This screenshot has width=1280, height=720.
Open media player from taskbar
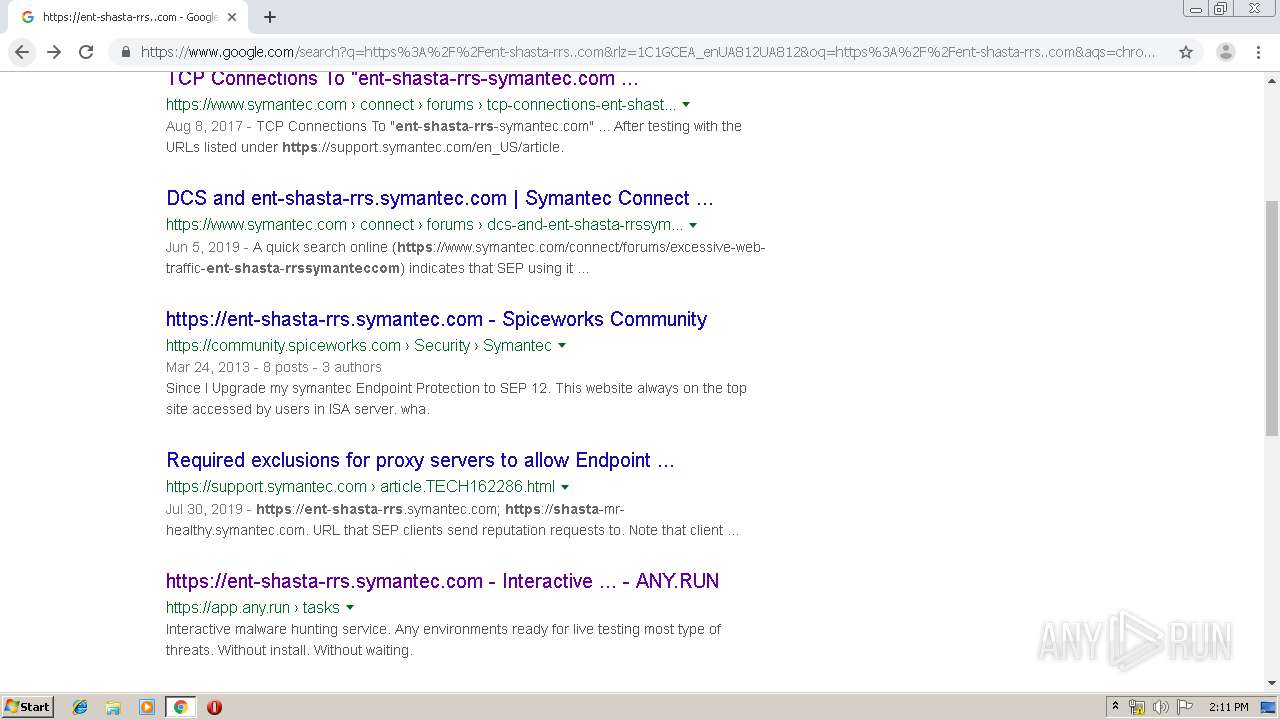click(x=147, y=707)
